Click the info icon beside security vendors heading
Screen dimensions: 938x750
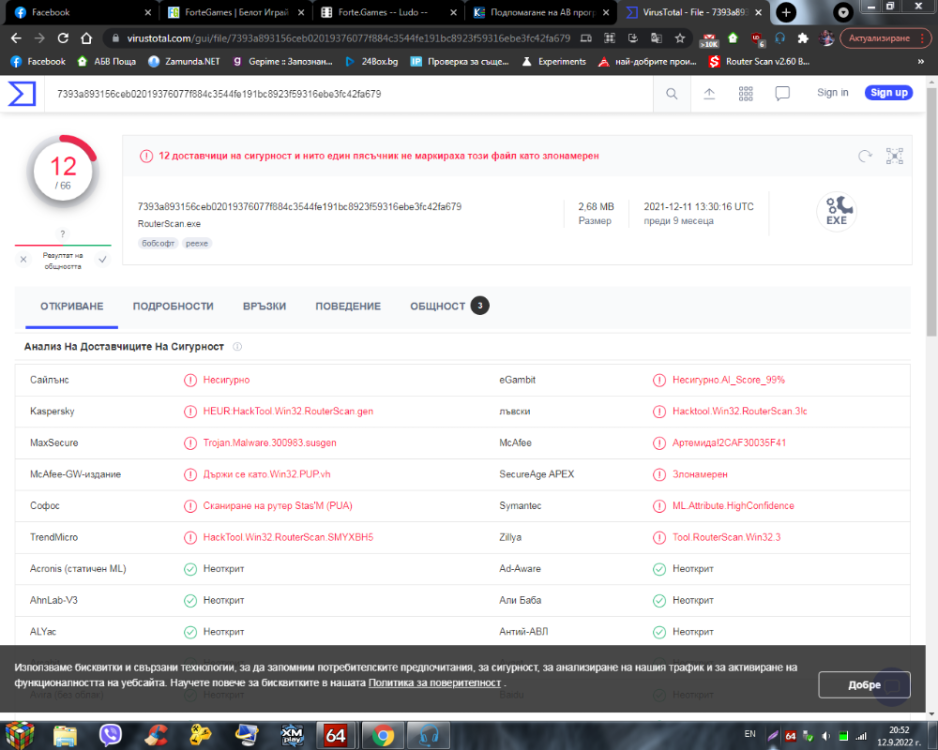pyautogui.click(x=237, y=347)
